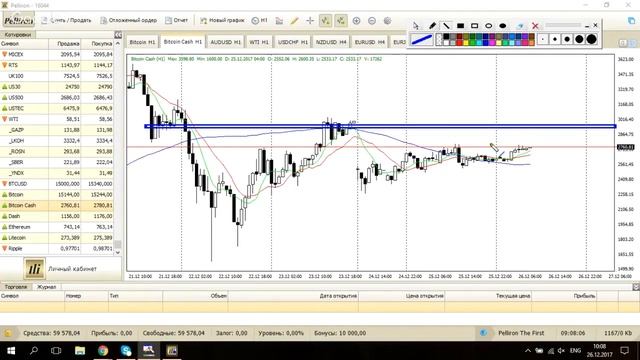
Task: Select the US500 quote row
Action: [57, 98]
